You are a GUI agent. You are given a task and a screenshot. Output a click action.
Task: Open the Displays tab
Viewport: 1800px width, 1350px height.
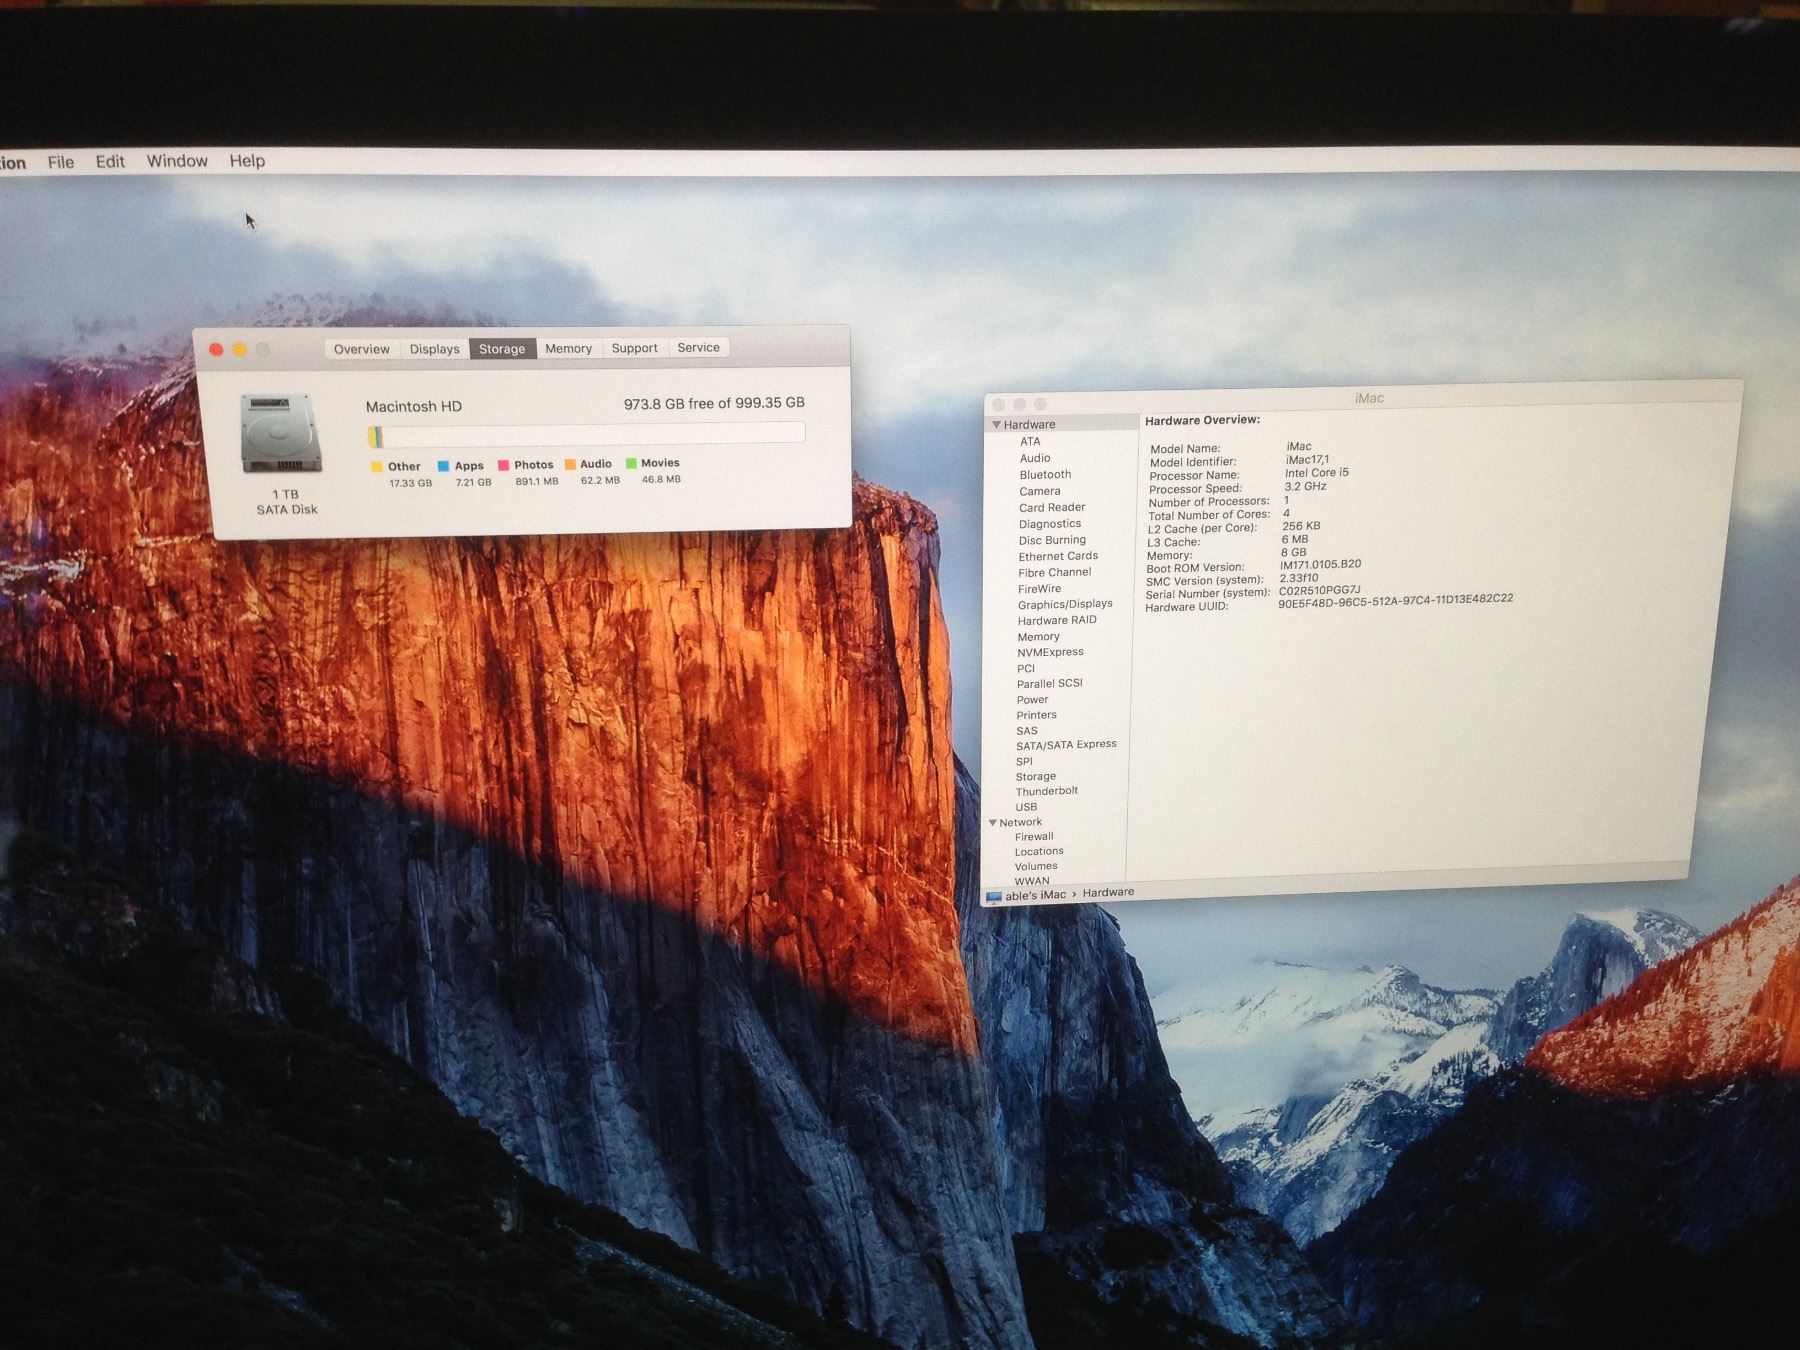click(434, 349)
